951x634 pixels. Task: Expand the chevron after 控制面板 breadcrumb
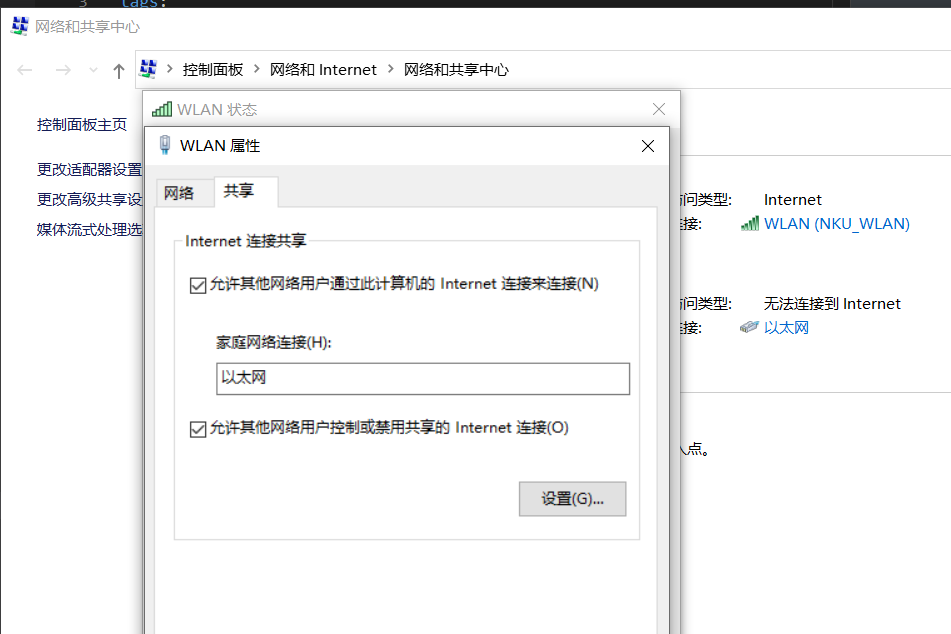pos(257,70)
